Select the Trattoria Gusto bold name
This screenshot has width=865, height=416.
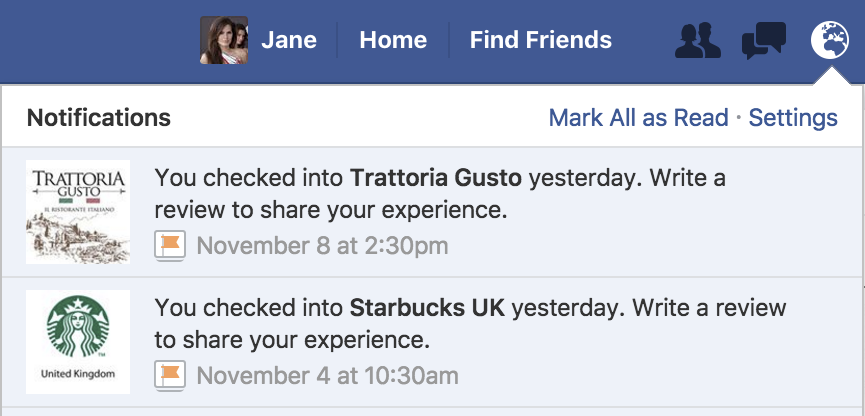[436, 178]
